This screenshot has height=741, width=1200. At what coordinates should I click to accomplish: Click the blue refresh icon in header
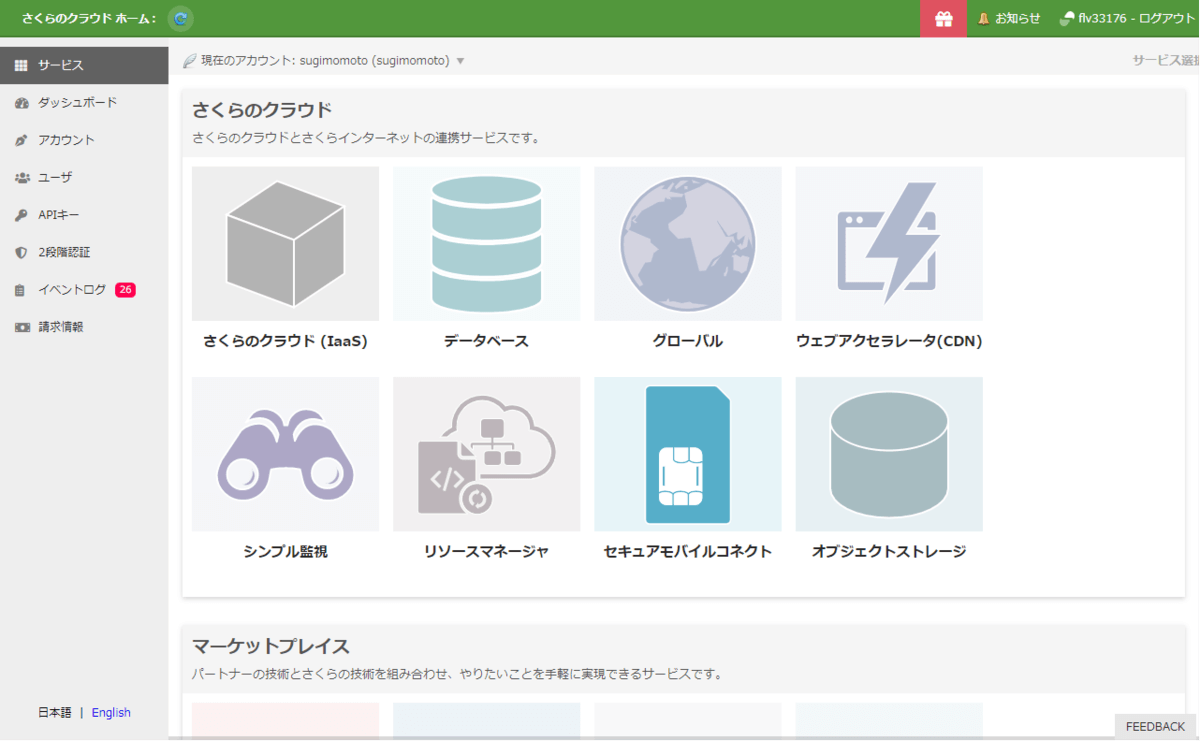click(180, 18)
